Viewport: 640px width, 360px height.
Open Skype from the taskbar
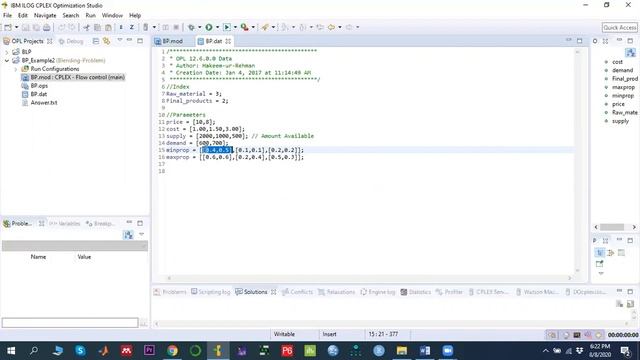[80, 351]
